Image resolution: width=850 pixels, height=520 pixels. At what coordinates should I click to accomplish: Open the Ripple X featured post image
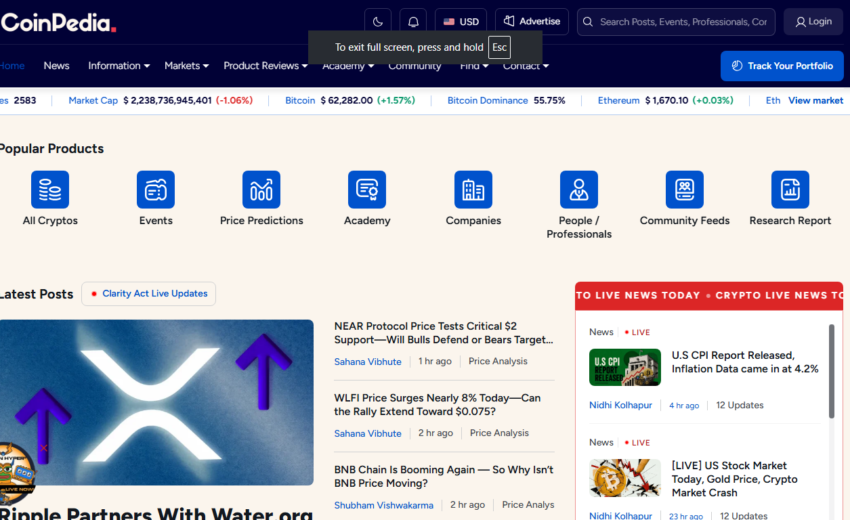[x=157, y=402]
